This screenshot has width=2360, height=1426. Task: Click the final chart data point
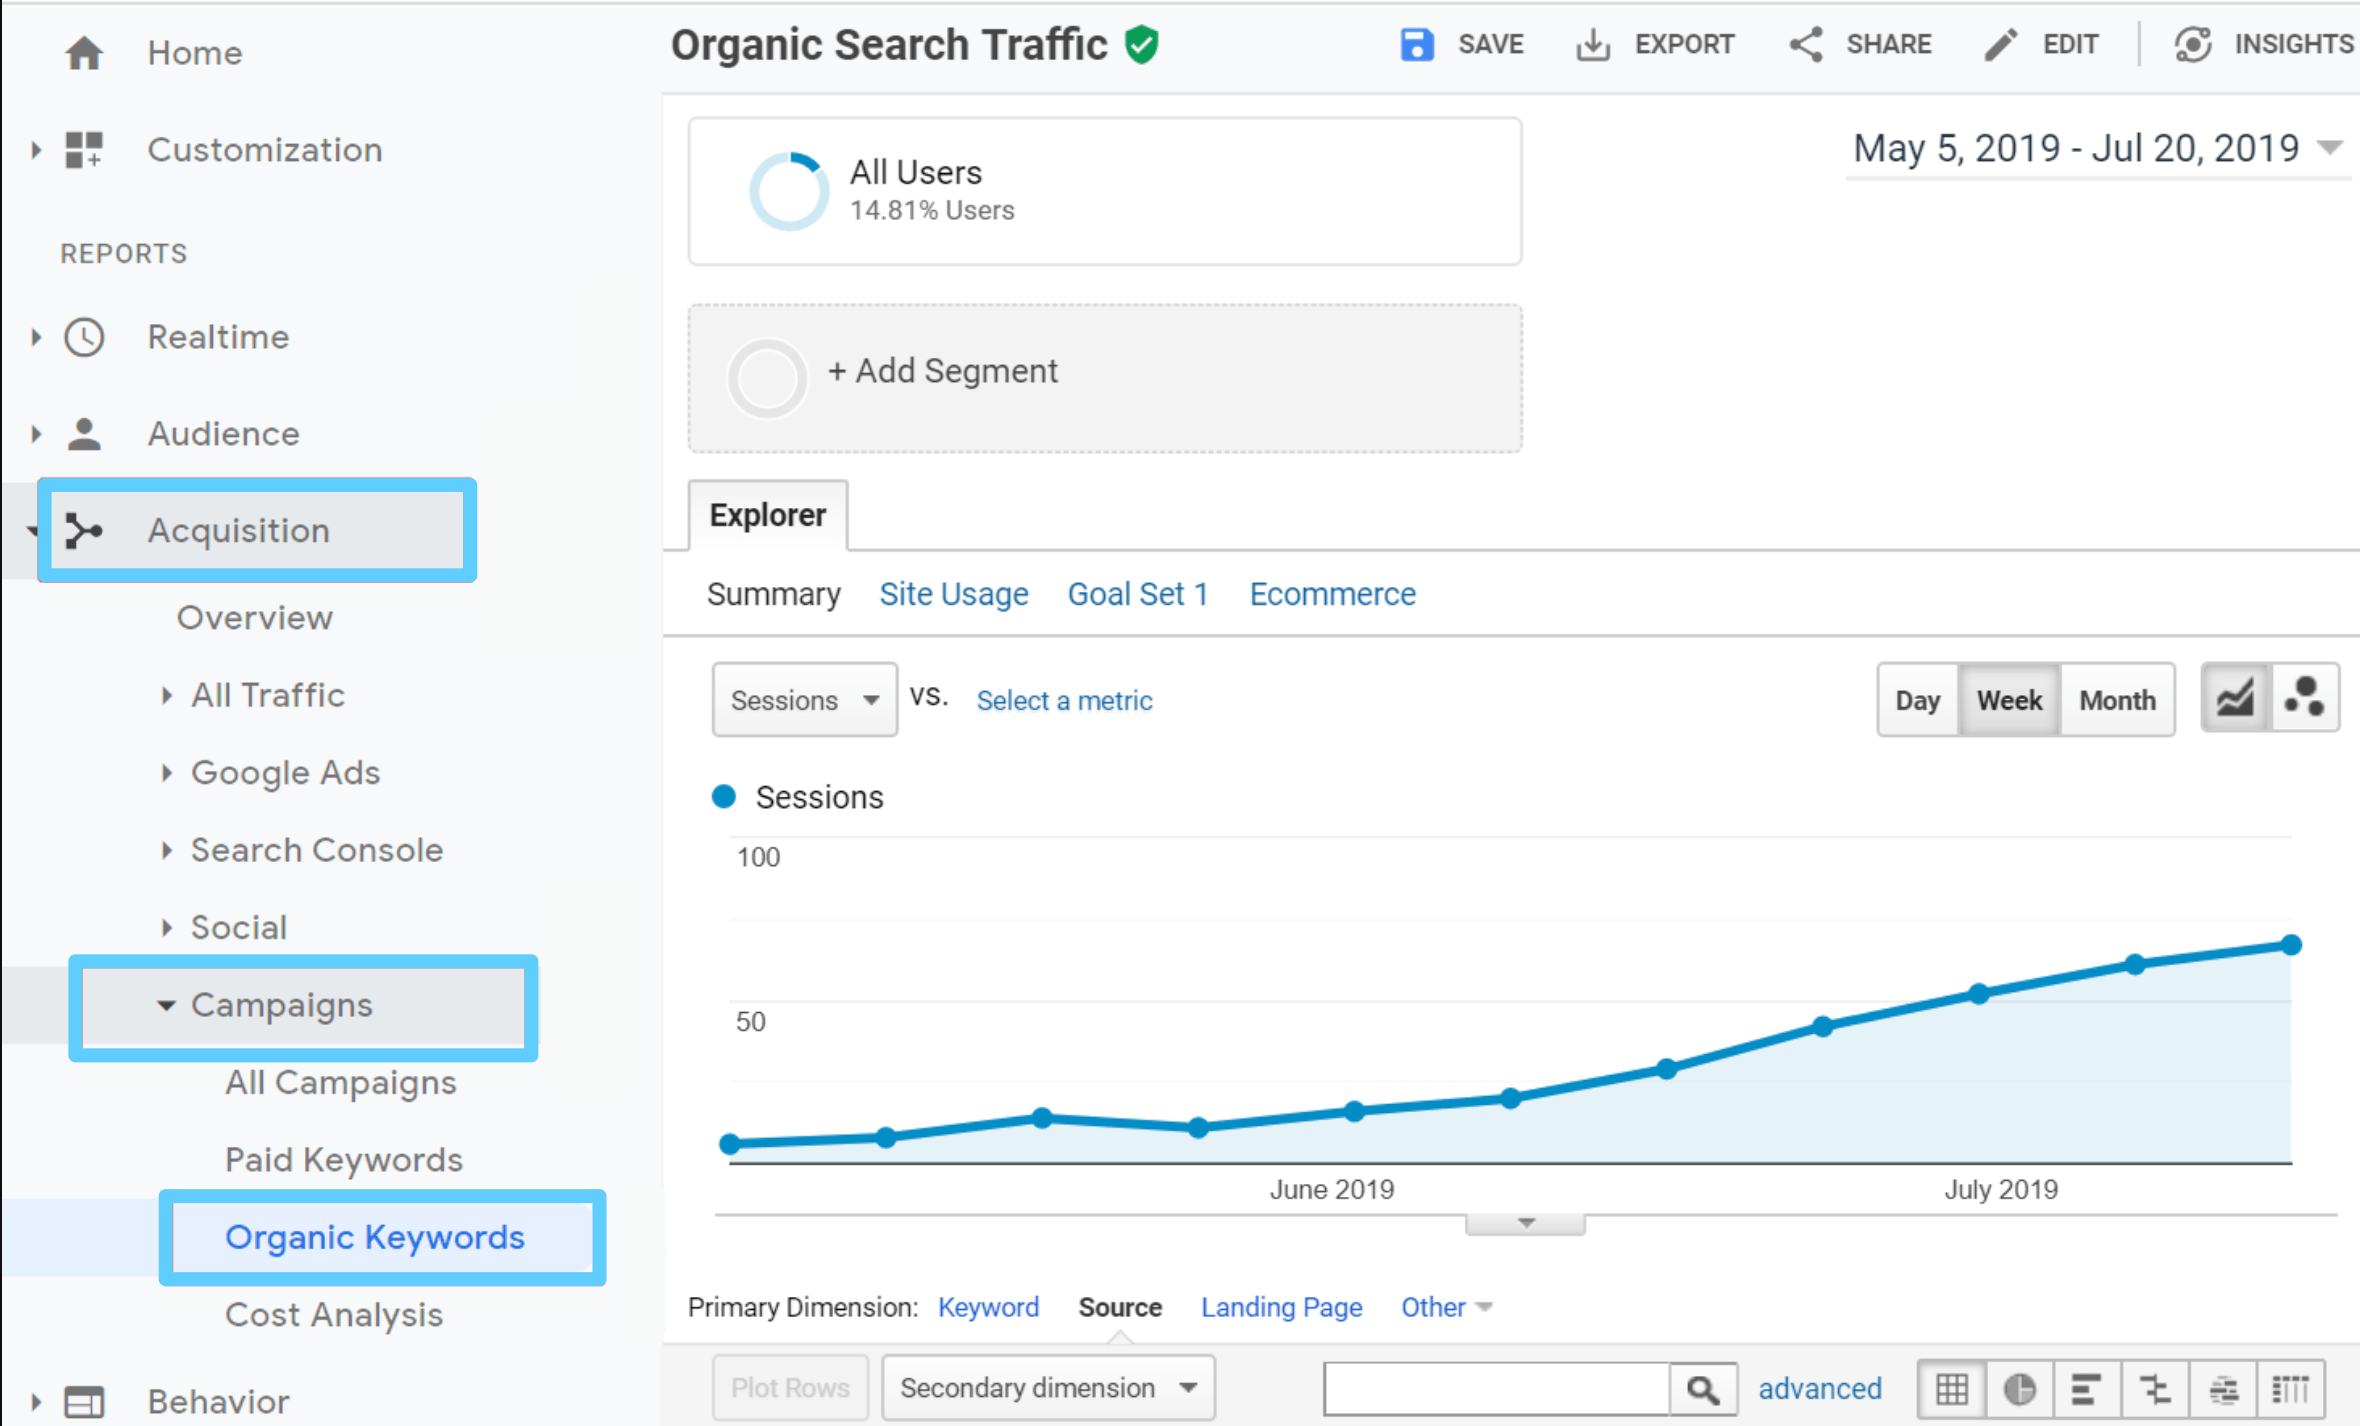(2291, 945)
